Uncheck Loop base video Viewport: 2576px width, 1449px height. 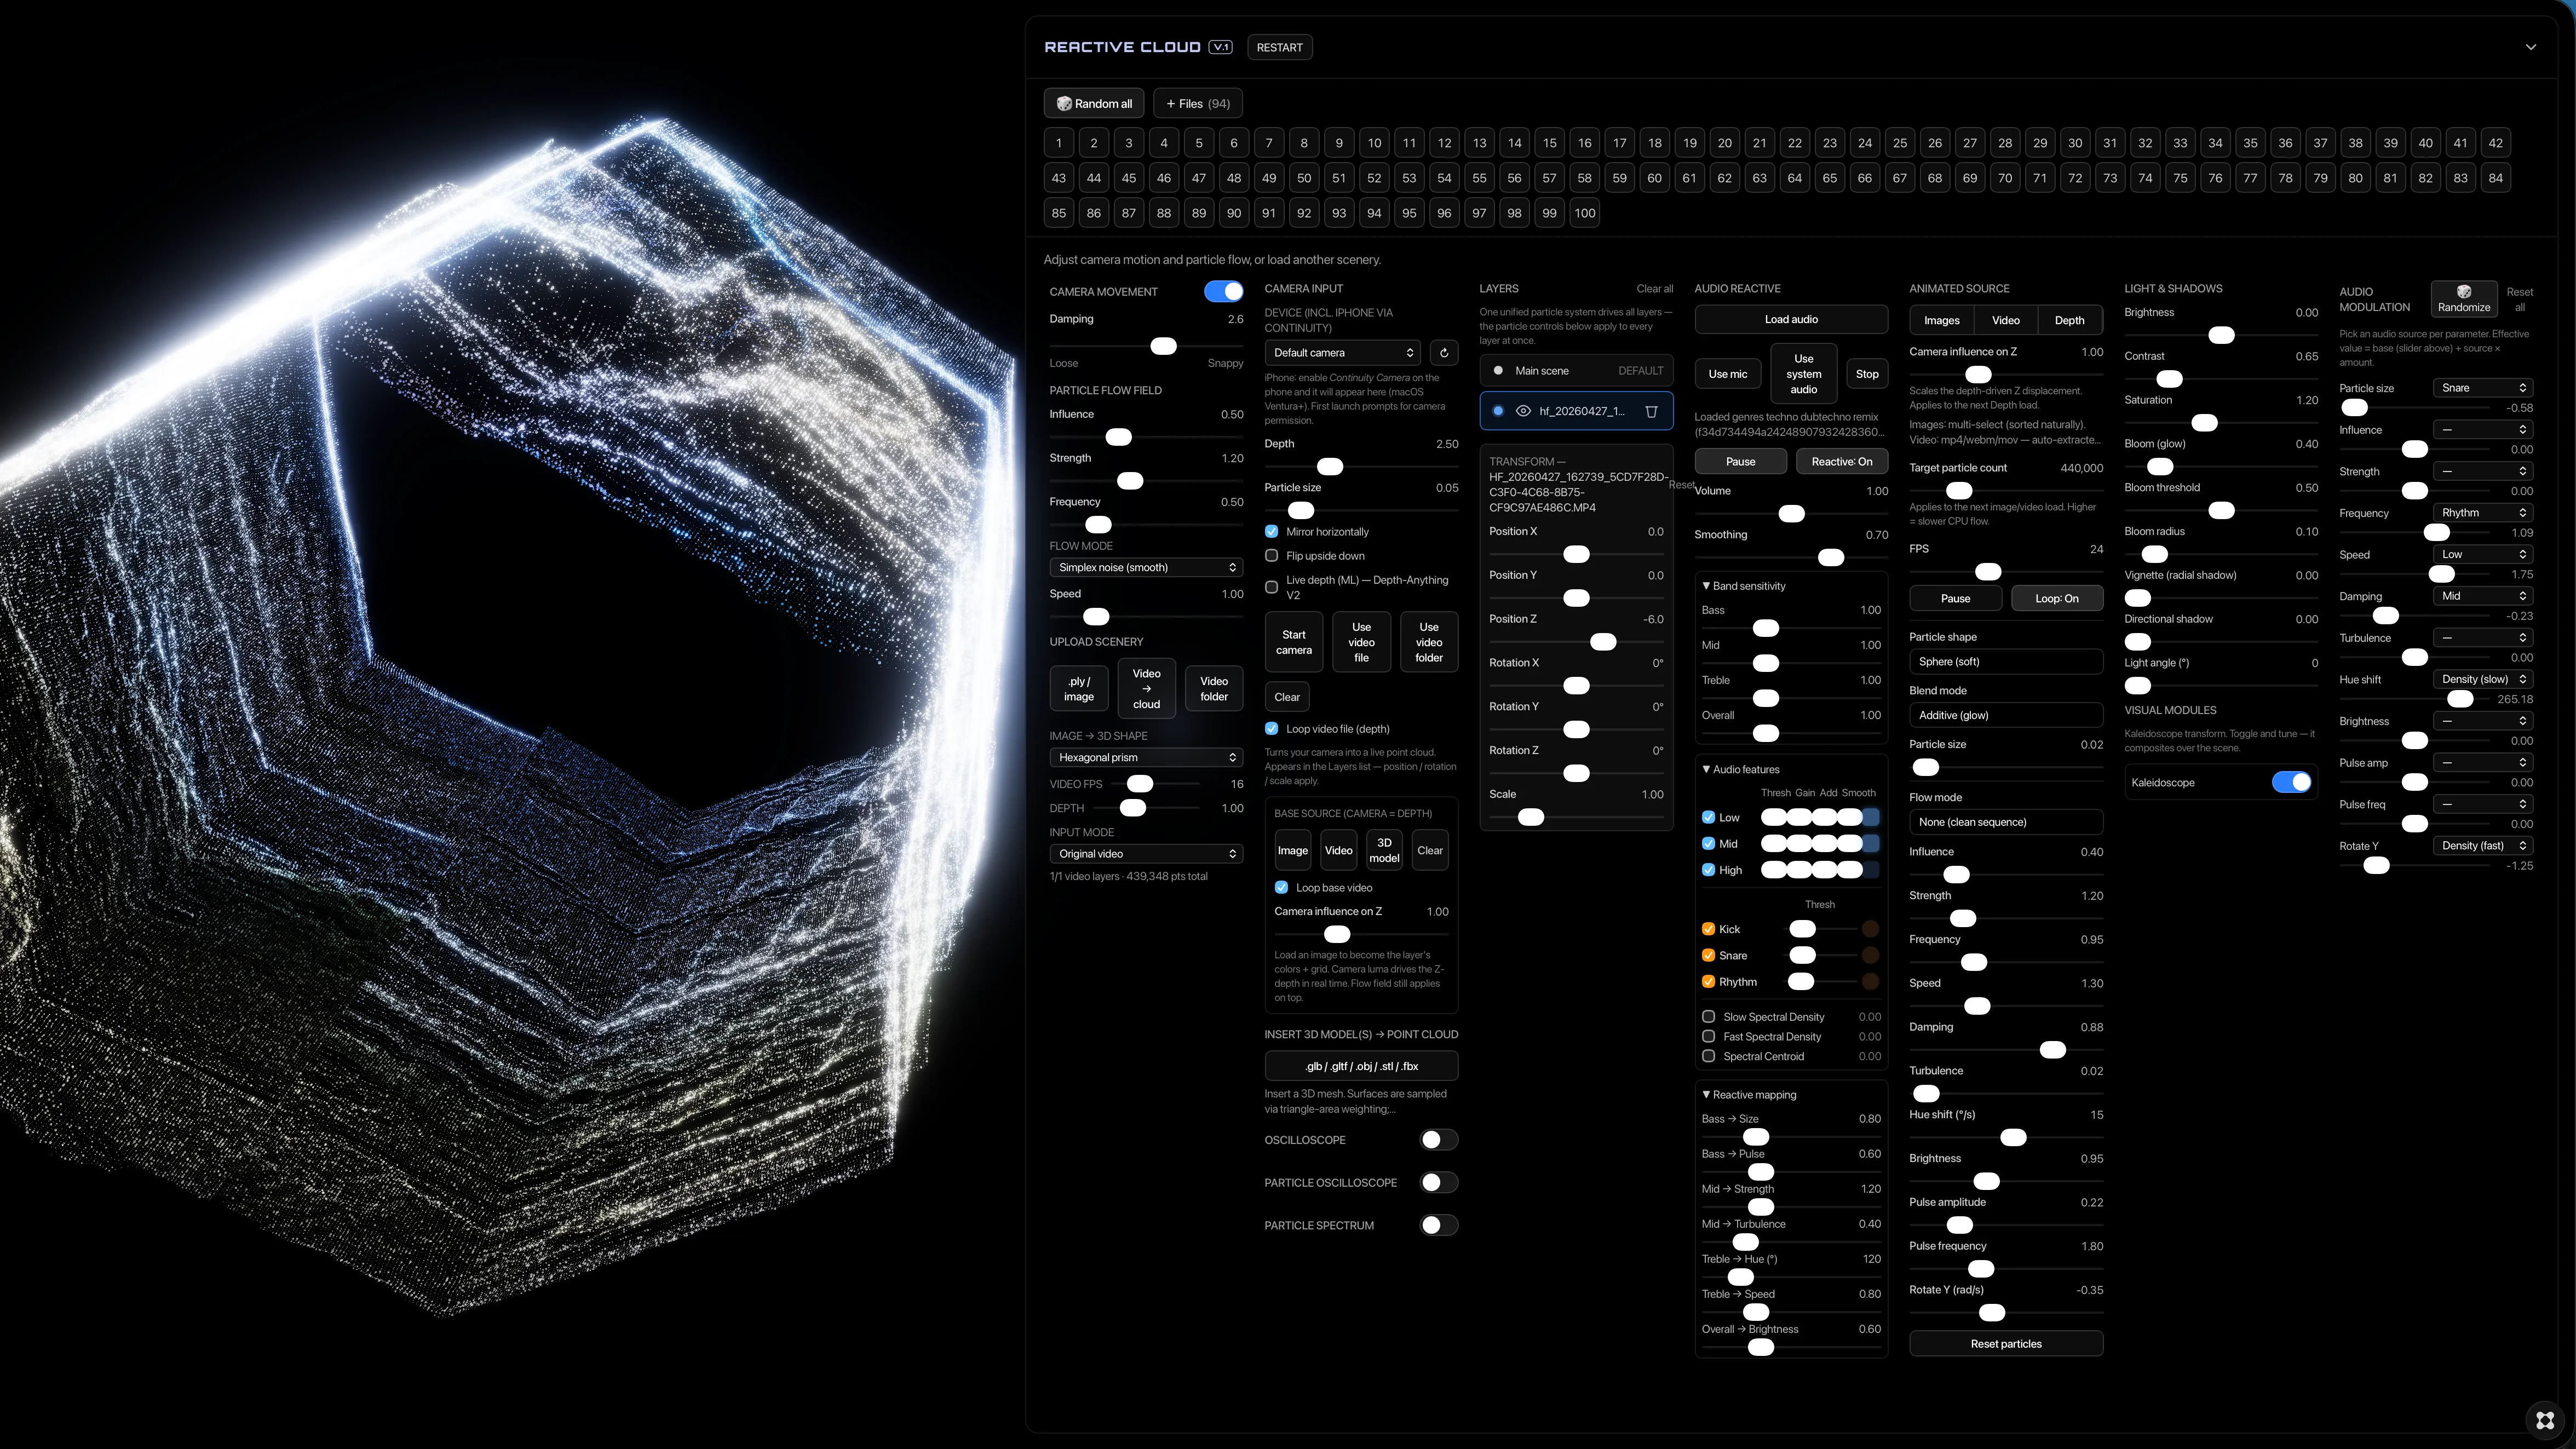[1282, 887]
